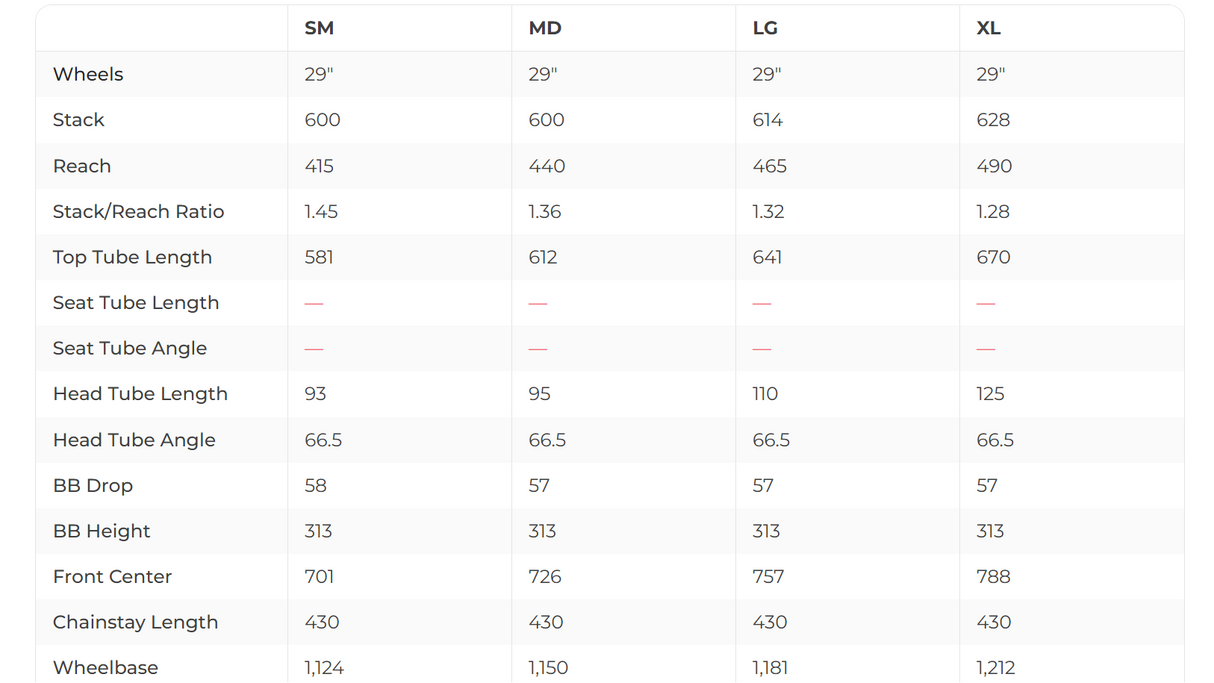Click the MD Top Tube Length value 612
This screenshot has width=1214, height=683.
543,257
